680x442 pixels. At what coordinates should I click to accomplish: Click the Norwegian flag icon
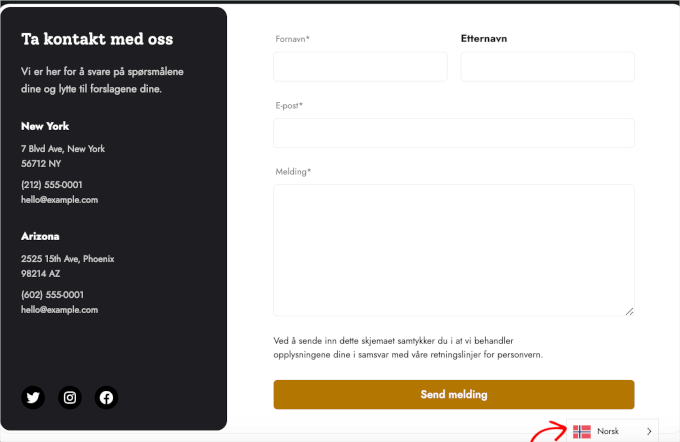(582, 431)
